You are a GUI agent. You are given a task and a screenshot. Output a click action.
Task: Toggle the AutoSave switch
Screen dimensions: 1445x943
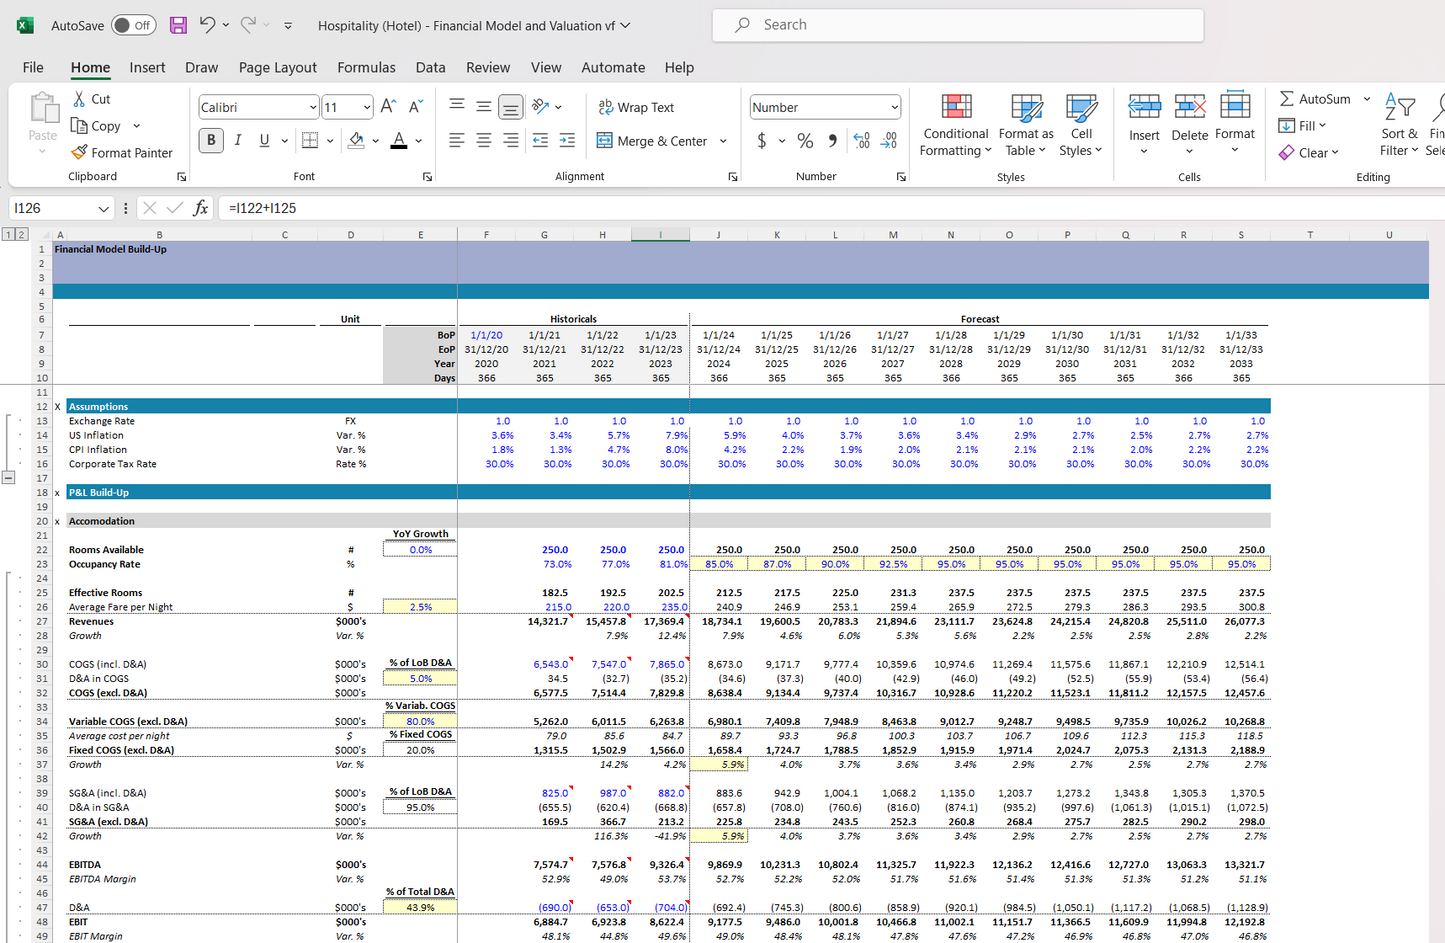133,25
